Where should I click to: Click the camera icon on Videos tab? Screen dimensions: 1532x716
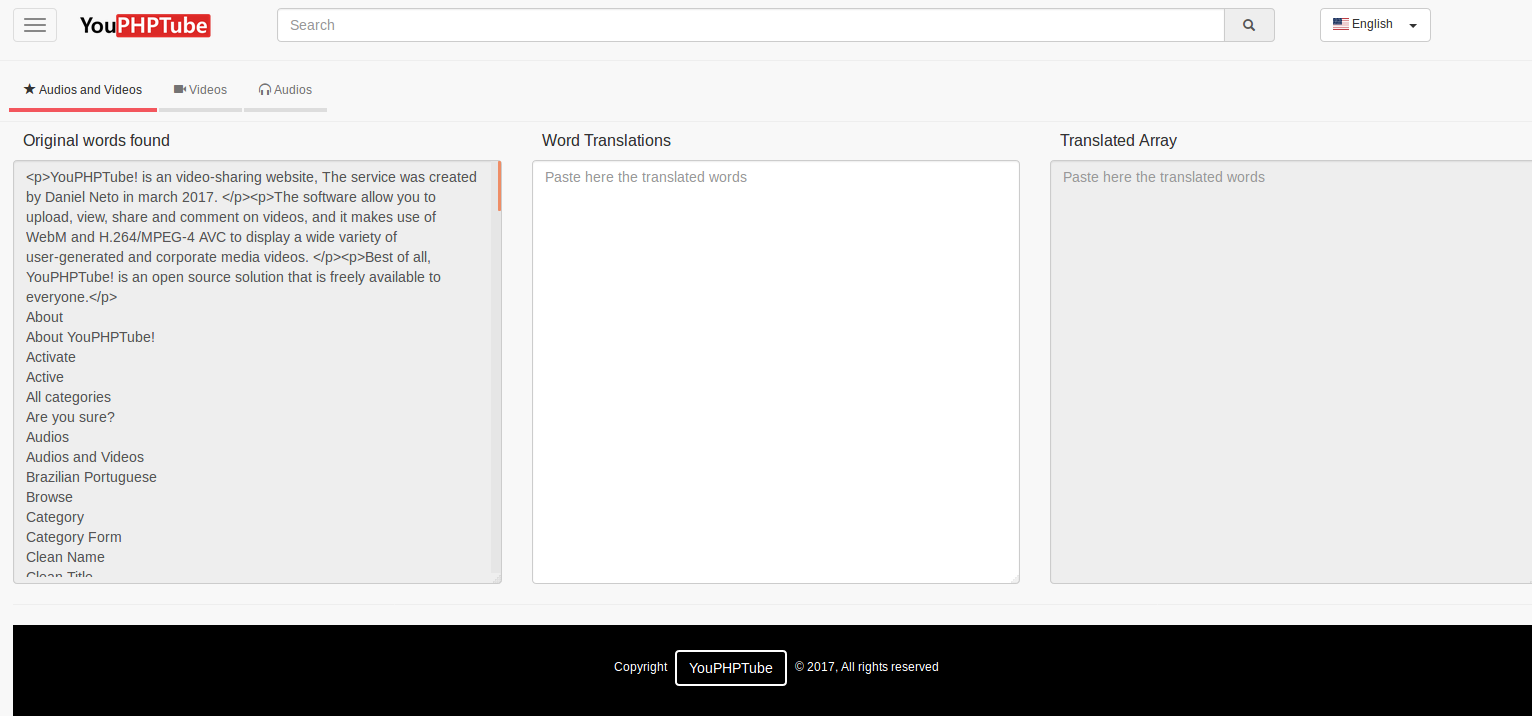[x=180, y=89]
